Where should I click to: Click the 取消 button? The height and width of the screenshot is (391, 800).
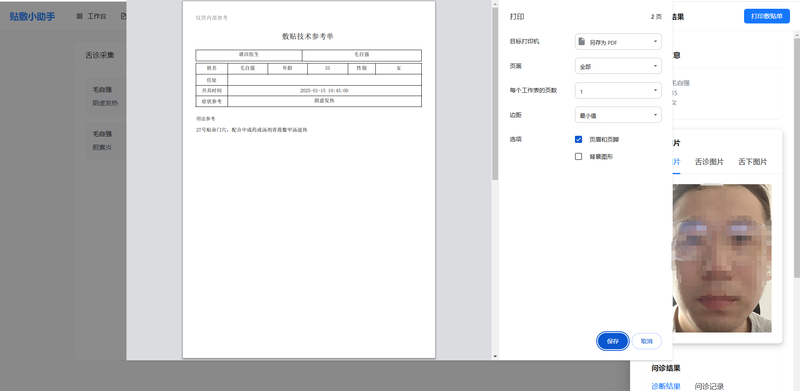coord(646,341)
